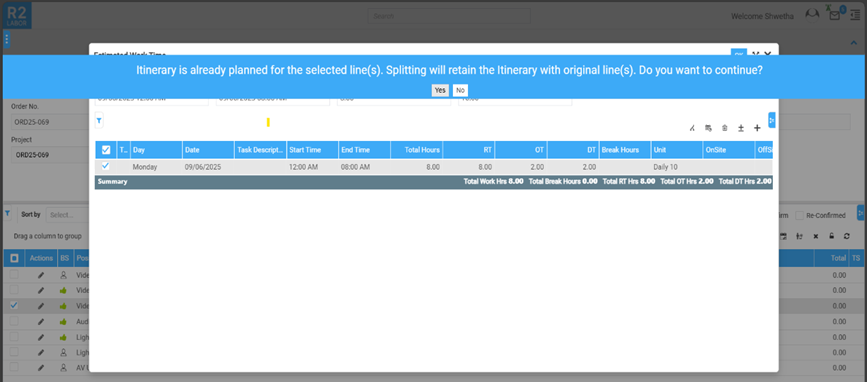
Task: Click the Total column header in background grid
Action: pos(831,258)
